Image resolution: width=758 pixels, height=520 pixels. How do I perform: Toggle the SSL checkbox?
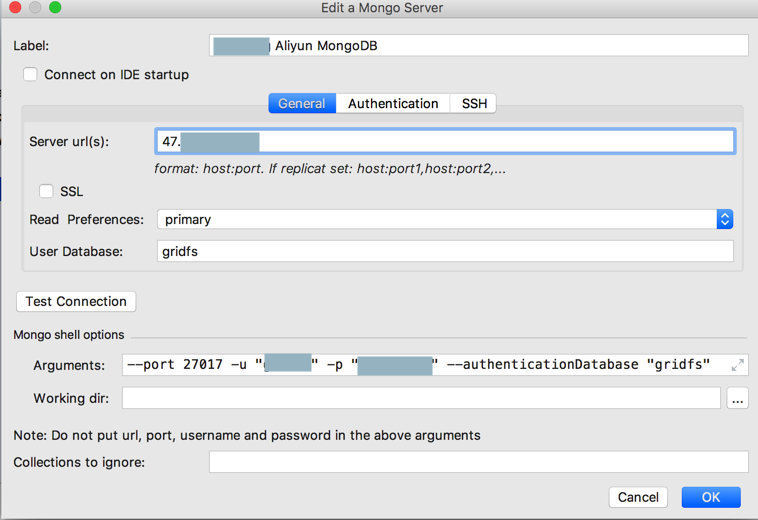coord(46,191)
